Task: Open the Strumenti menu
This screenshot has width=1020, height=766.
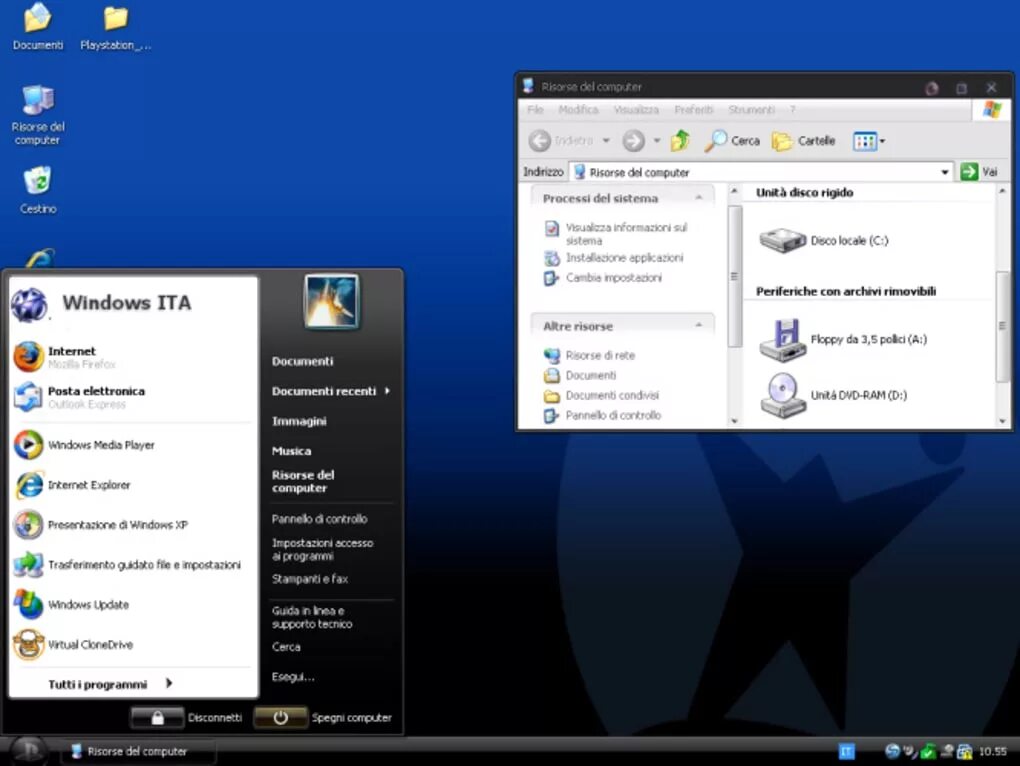Action: coord(752,110)
